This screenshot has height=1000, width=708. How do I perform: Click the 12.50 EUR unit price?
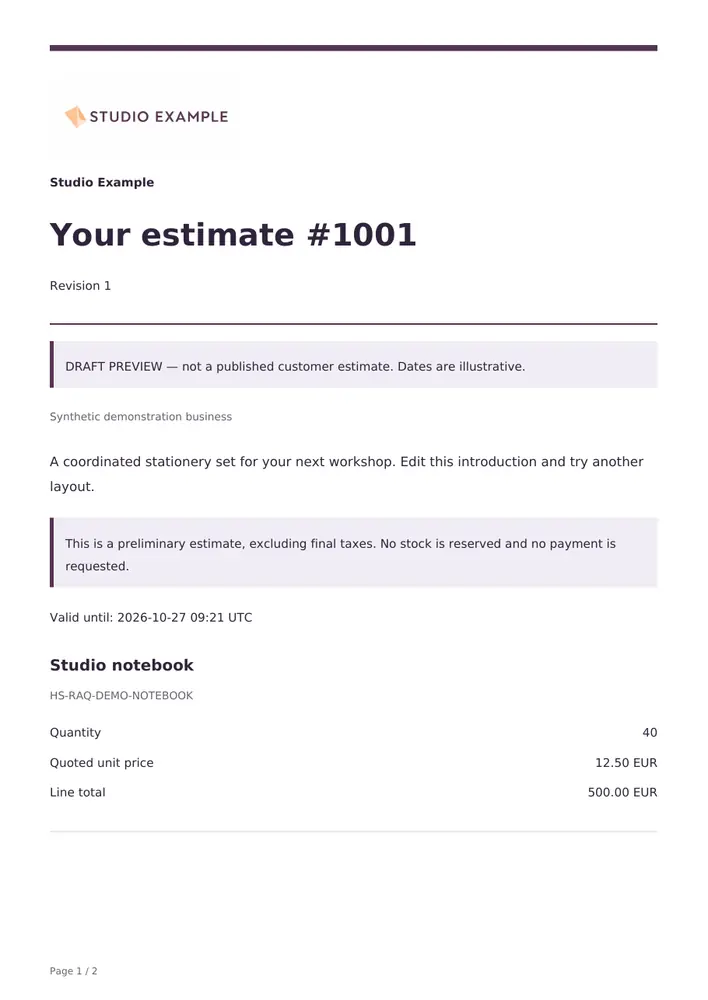point(626,763)
